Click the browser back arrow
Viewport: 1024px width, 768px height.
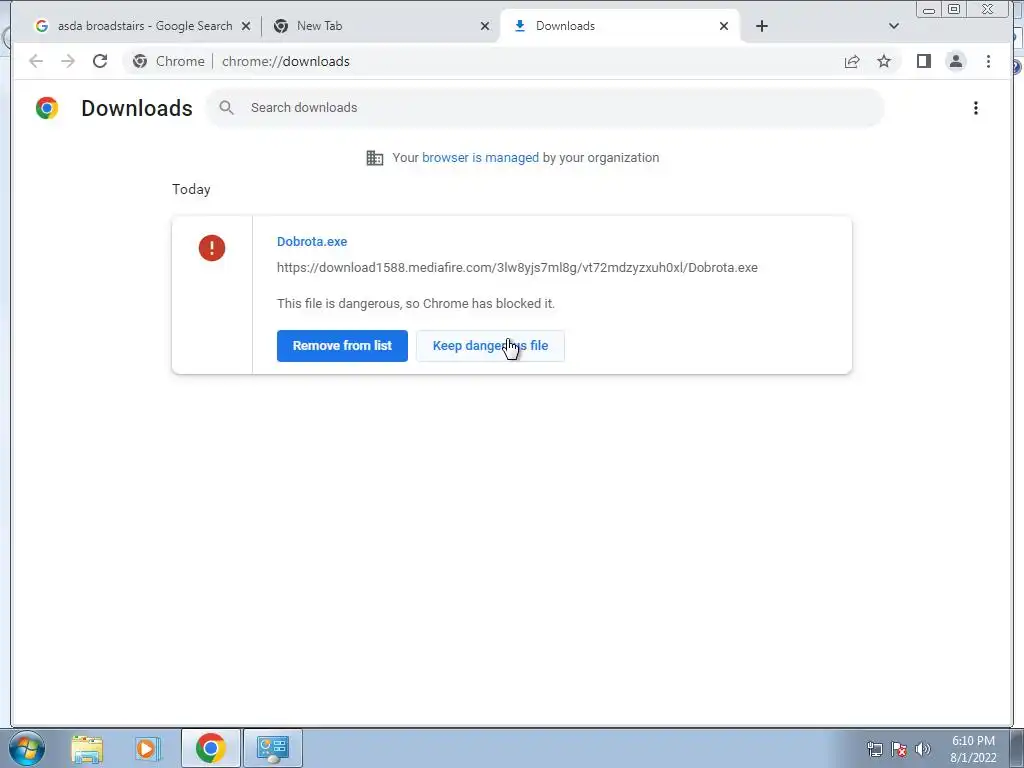pyautogui.click(x=36, y=61)
